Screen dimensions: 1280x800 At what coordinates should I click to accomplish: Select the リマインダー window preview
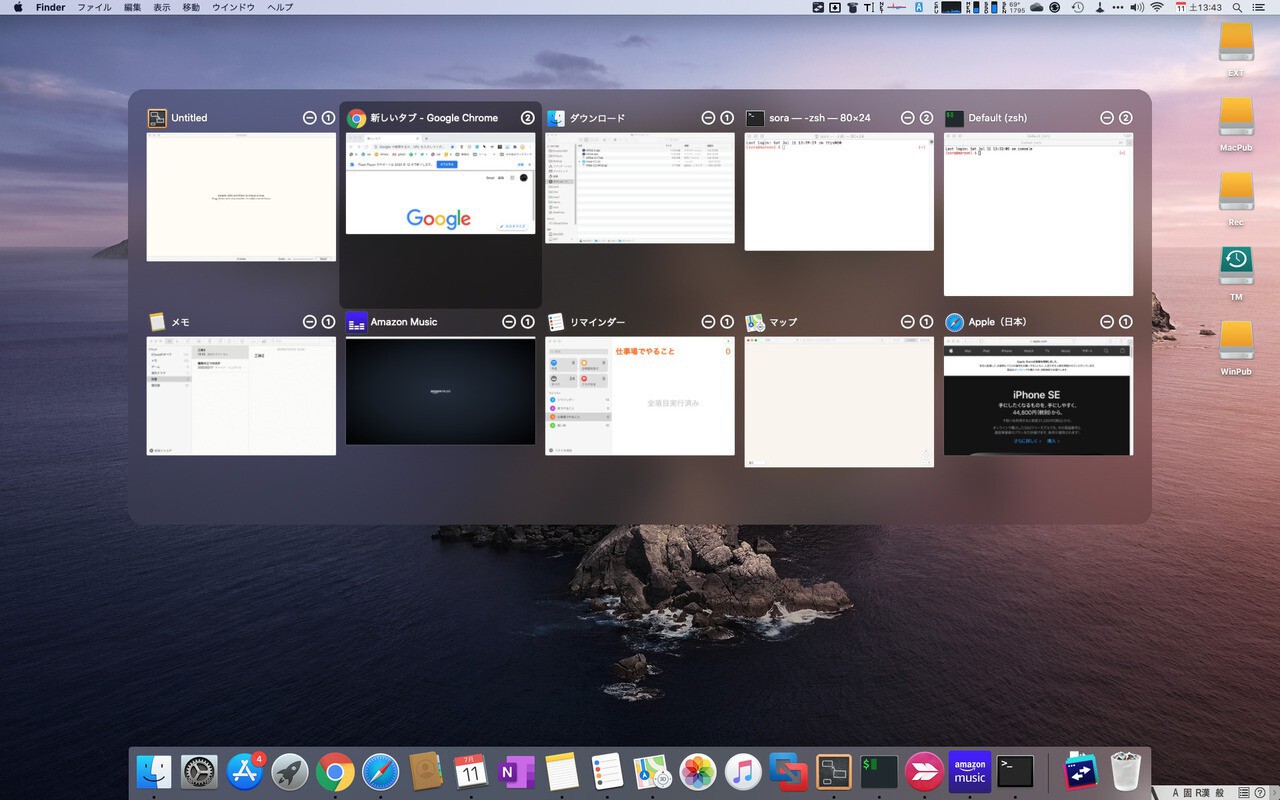(638, 396)
